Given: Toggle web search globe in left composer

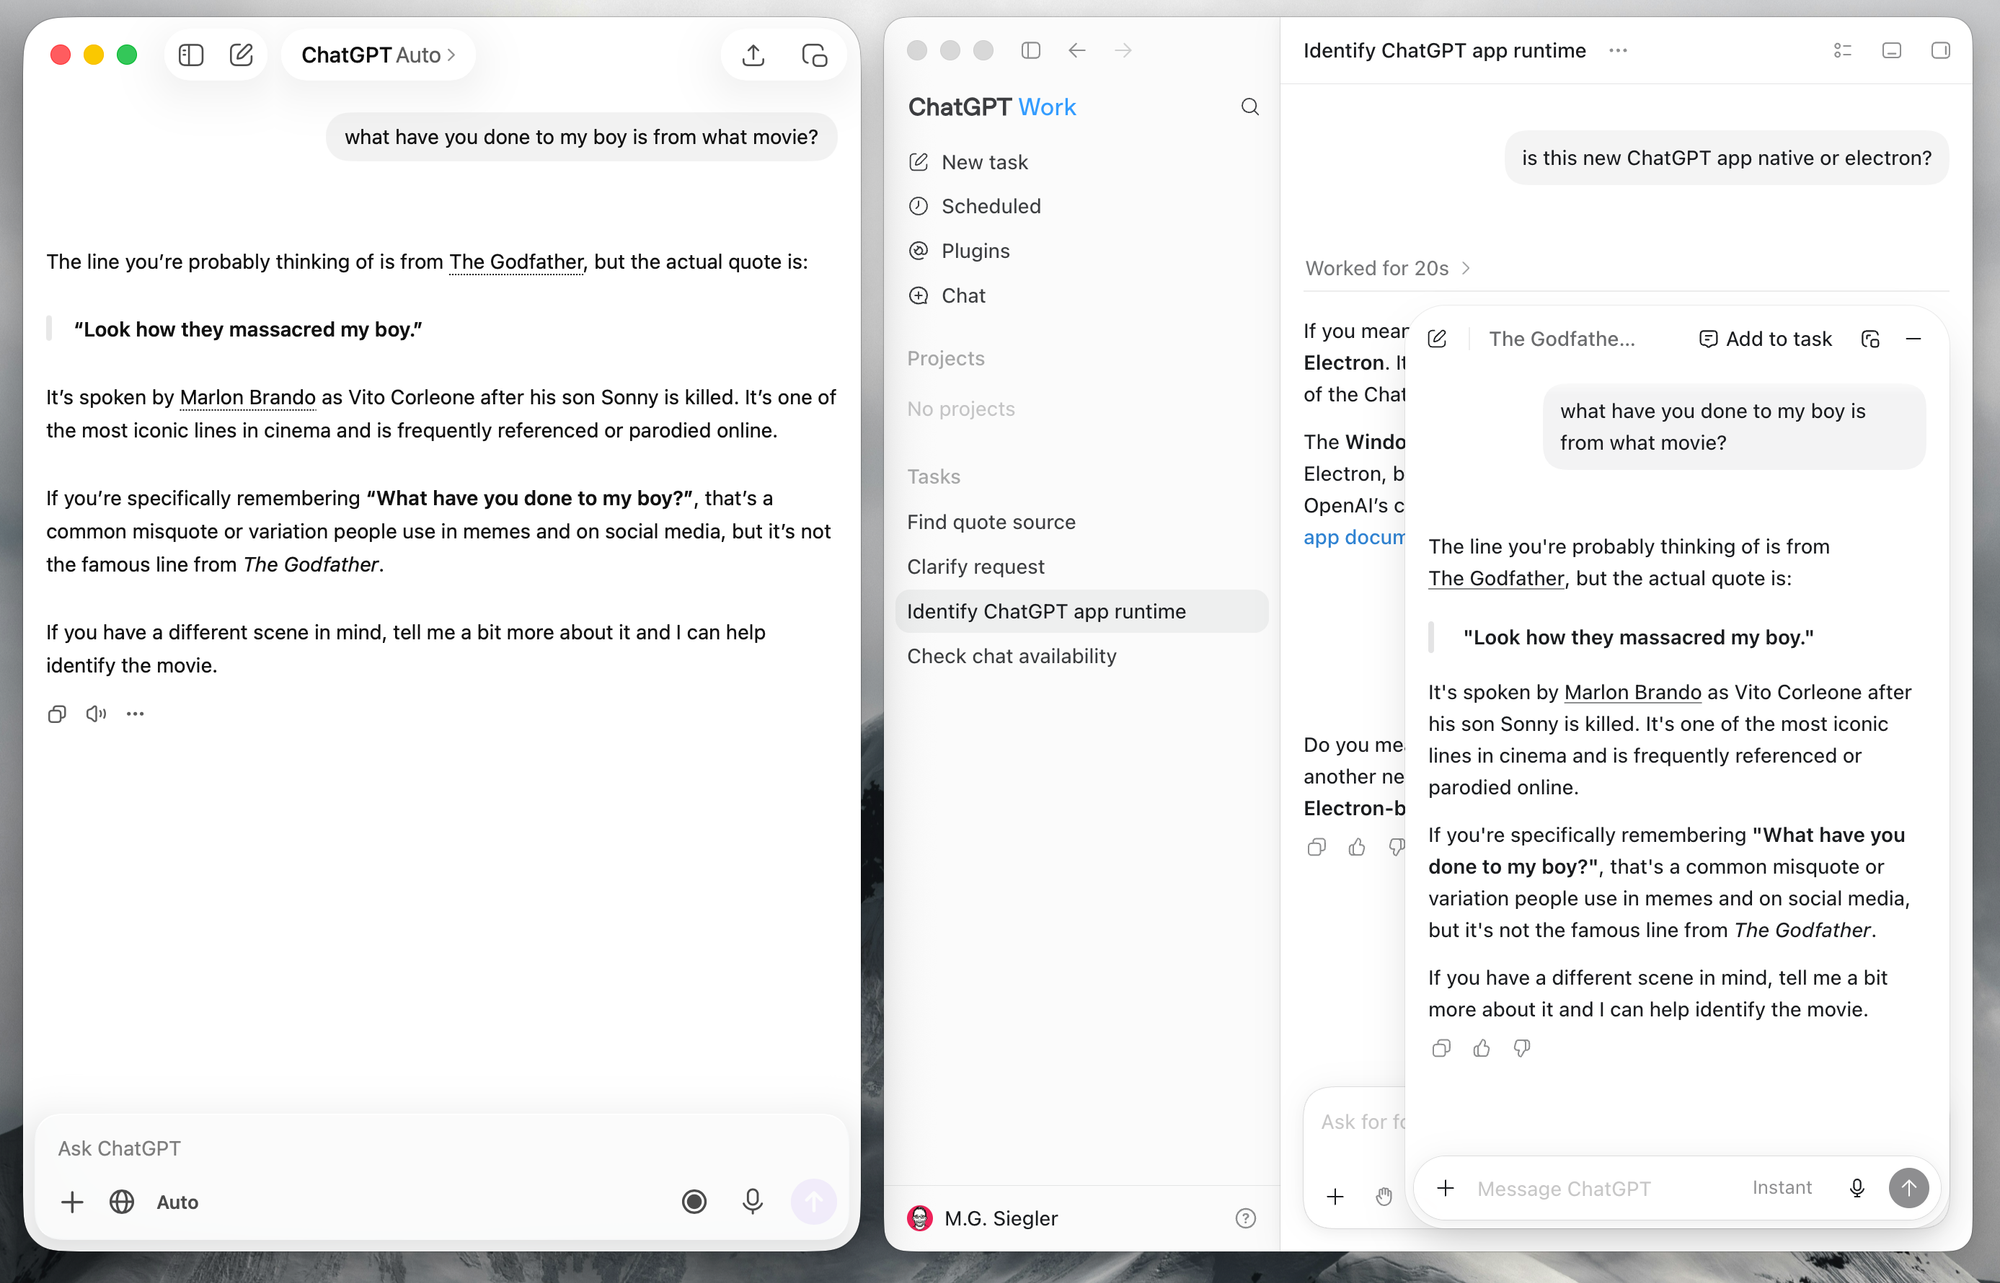Looking at the screenshot, I should [x=122, y=1202].
